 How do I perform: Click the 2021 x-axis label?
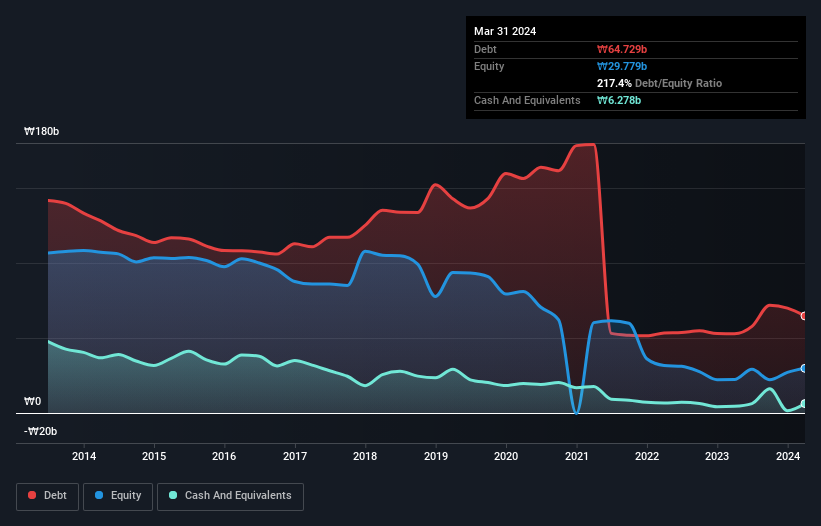(x=576, y=456)
